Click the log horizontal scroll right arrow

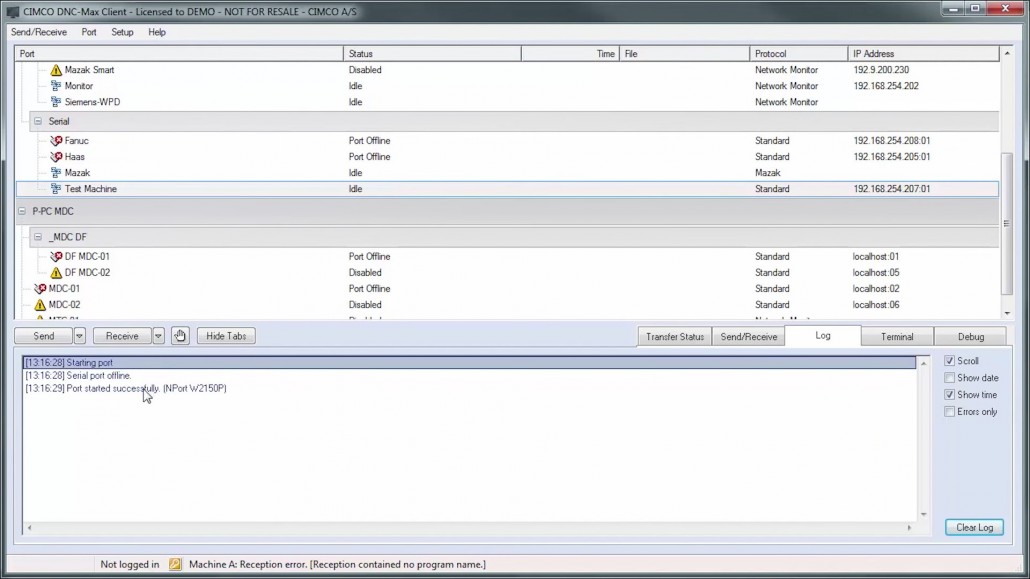click(x=909, y=527)
